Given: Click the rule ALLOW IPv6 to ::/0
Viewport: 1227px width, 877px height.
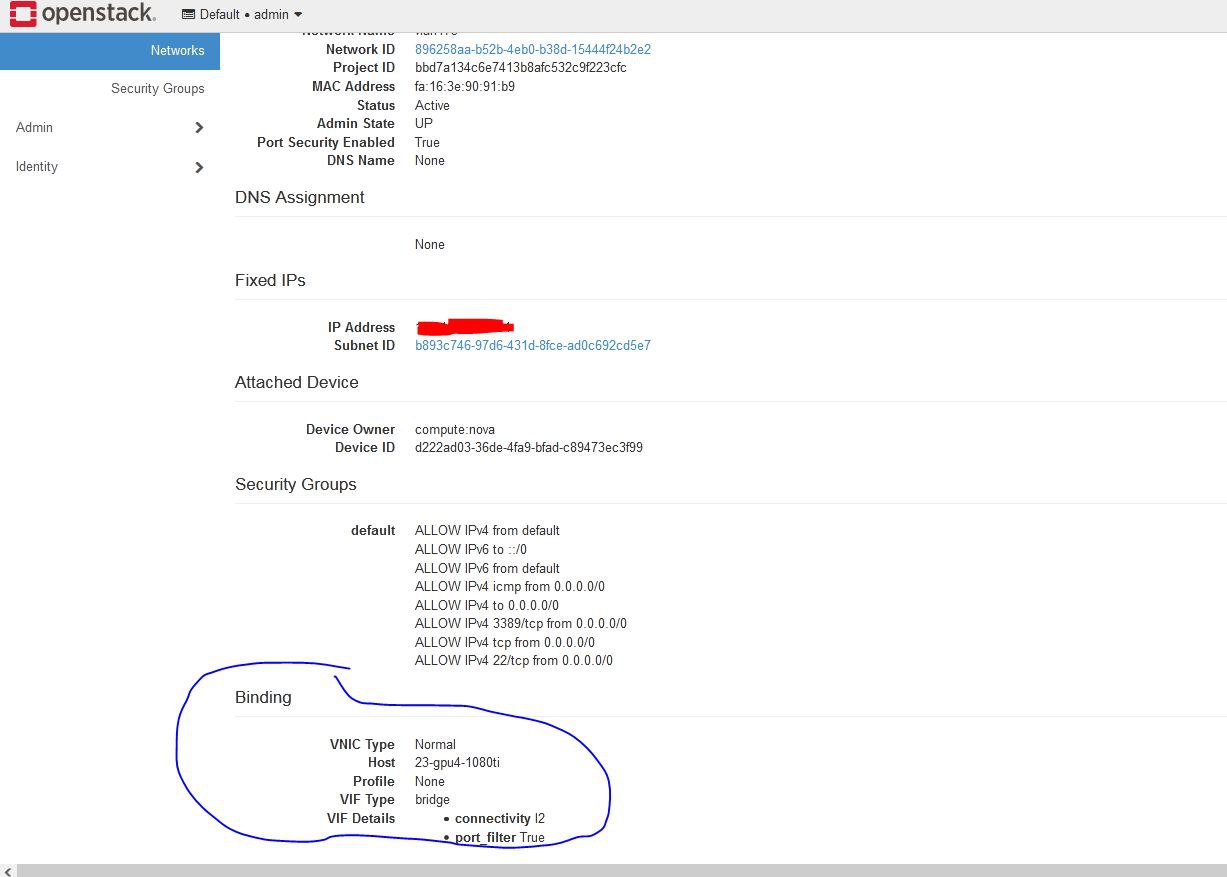Looking at the screenshot, I should (x=471, y=549).
